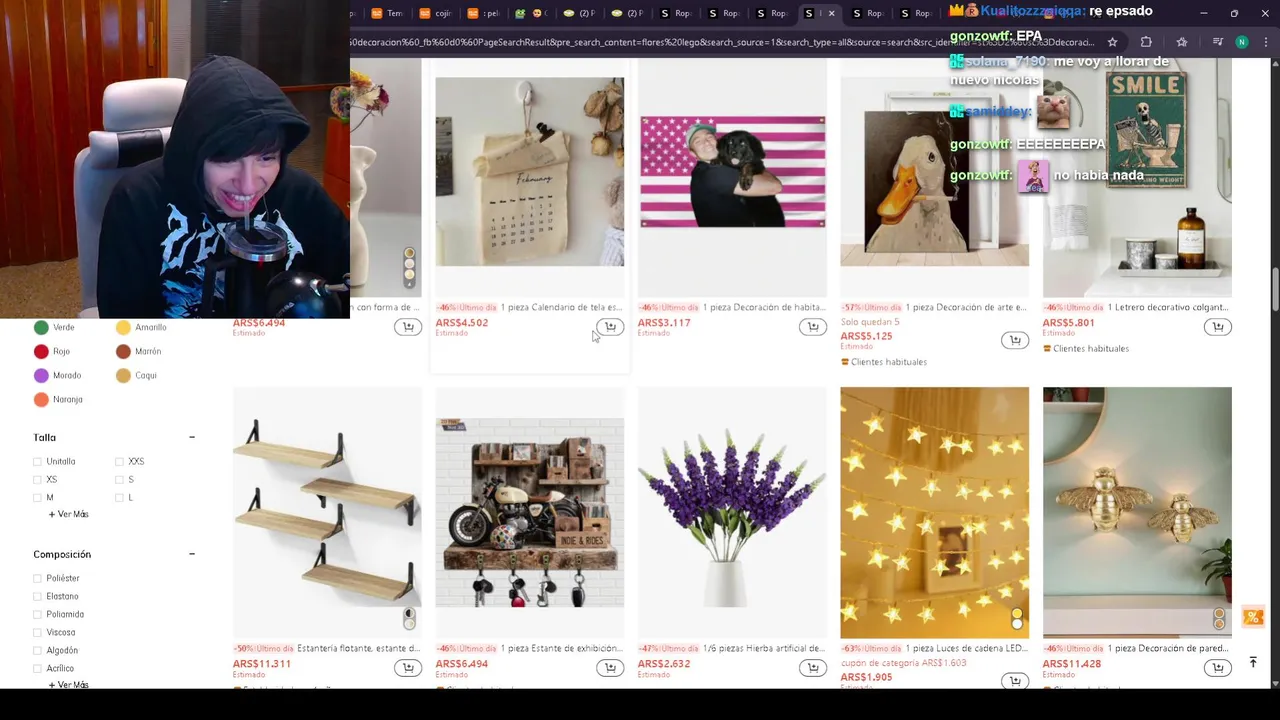
Task: Add the ARS$2.632 artificial grass to cart
Action: coord(813,668)
